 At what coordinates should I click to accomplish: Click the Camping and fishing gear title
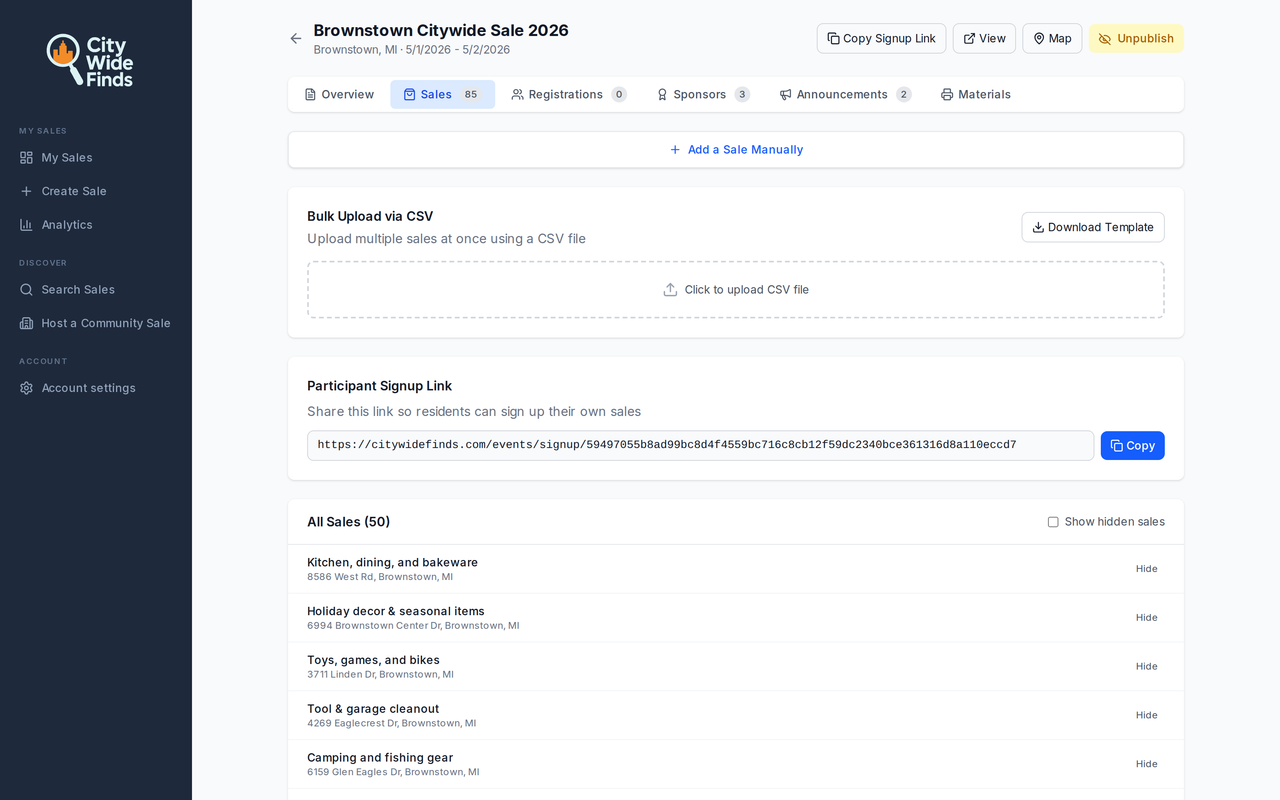click(380, 758)
